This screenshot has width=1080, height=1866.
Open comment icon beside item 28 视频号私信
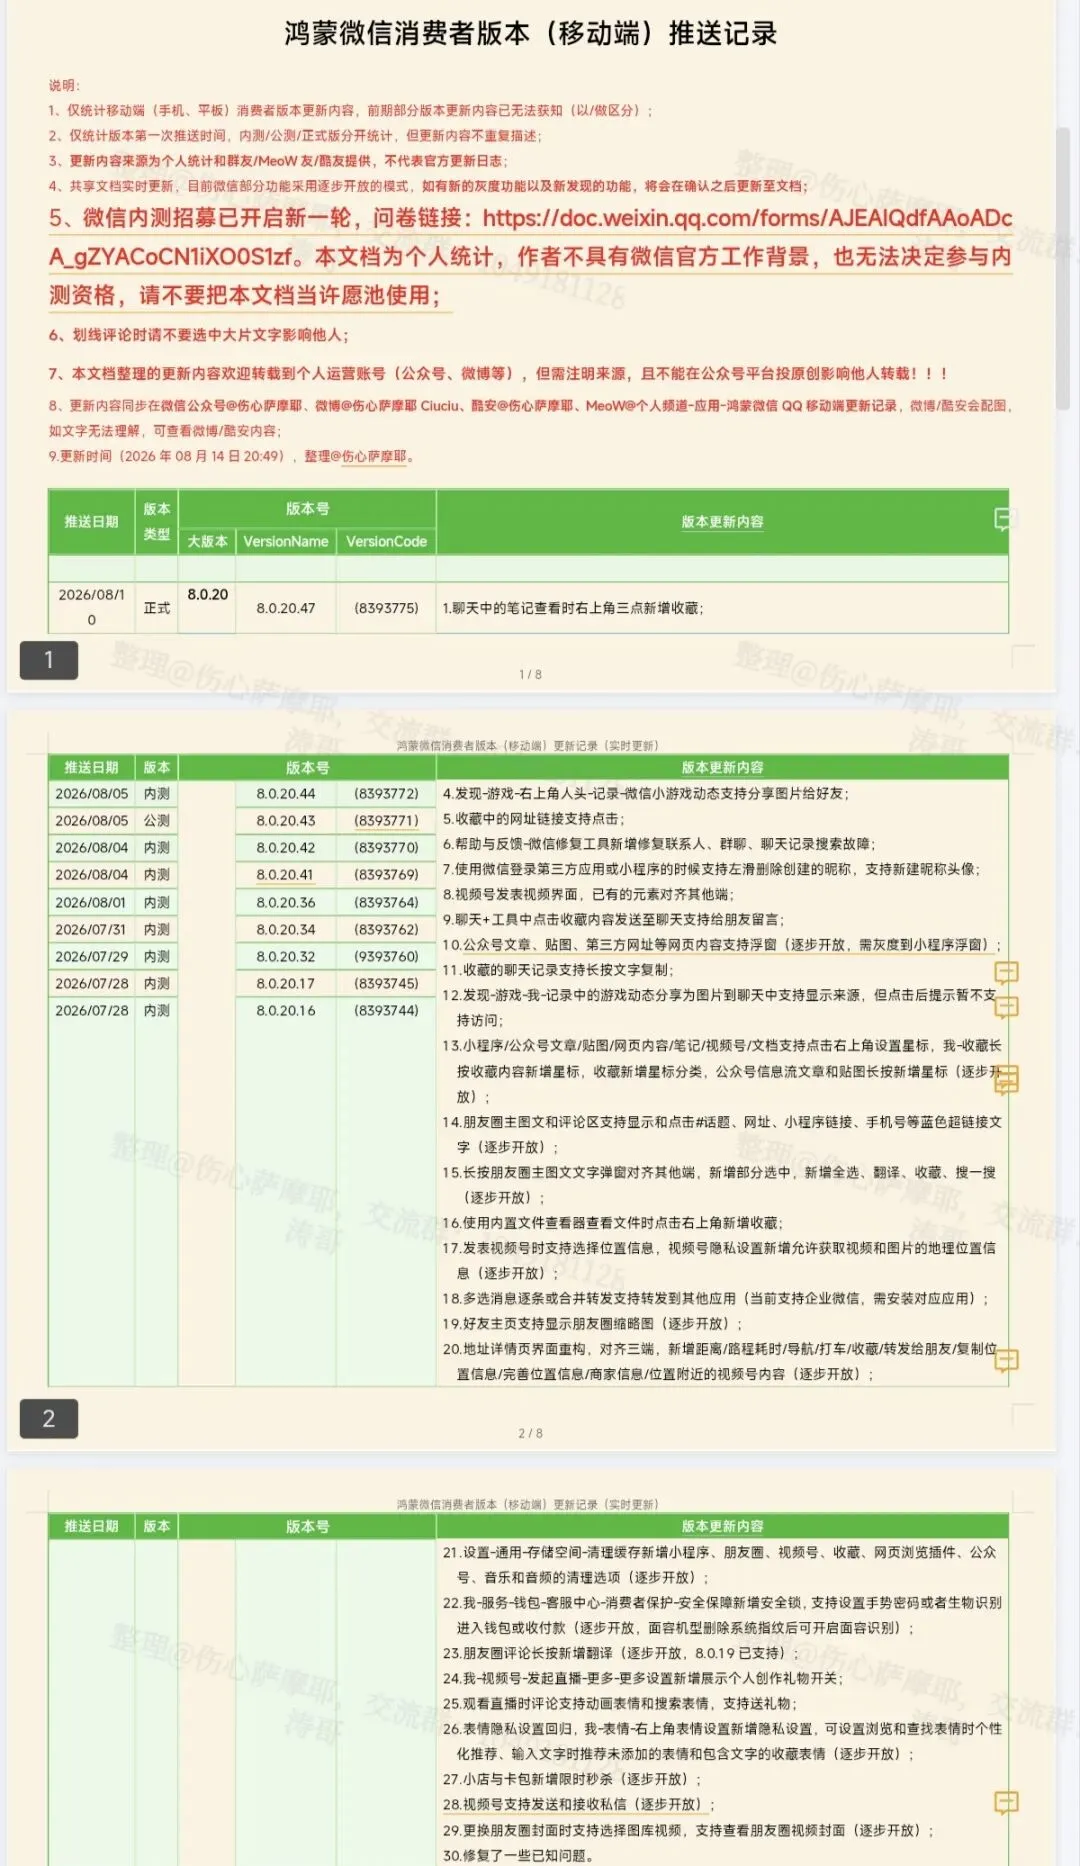[x=1006, y=1802]
